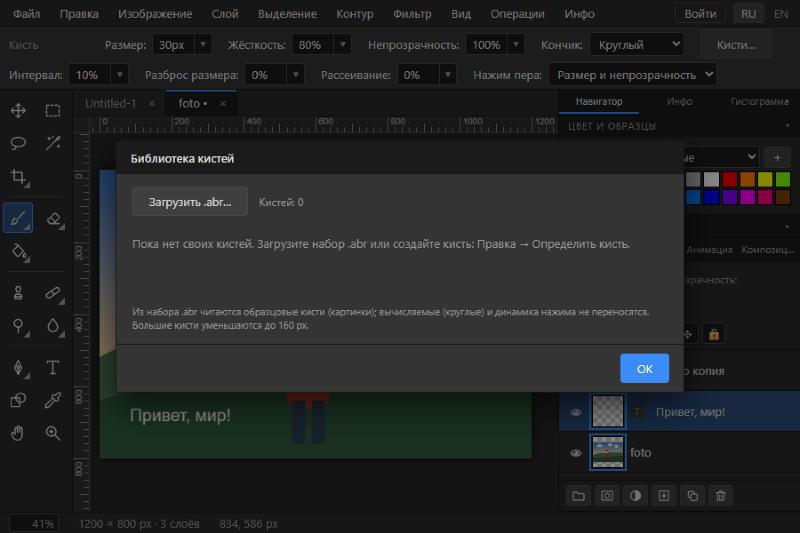The image size is (800, 533).
Task: Select the Eyedropper tool
Action: pyautogui.click(x=53, y=400)
